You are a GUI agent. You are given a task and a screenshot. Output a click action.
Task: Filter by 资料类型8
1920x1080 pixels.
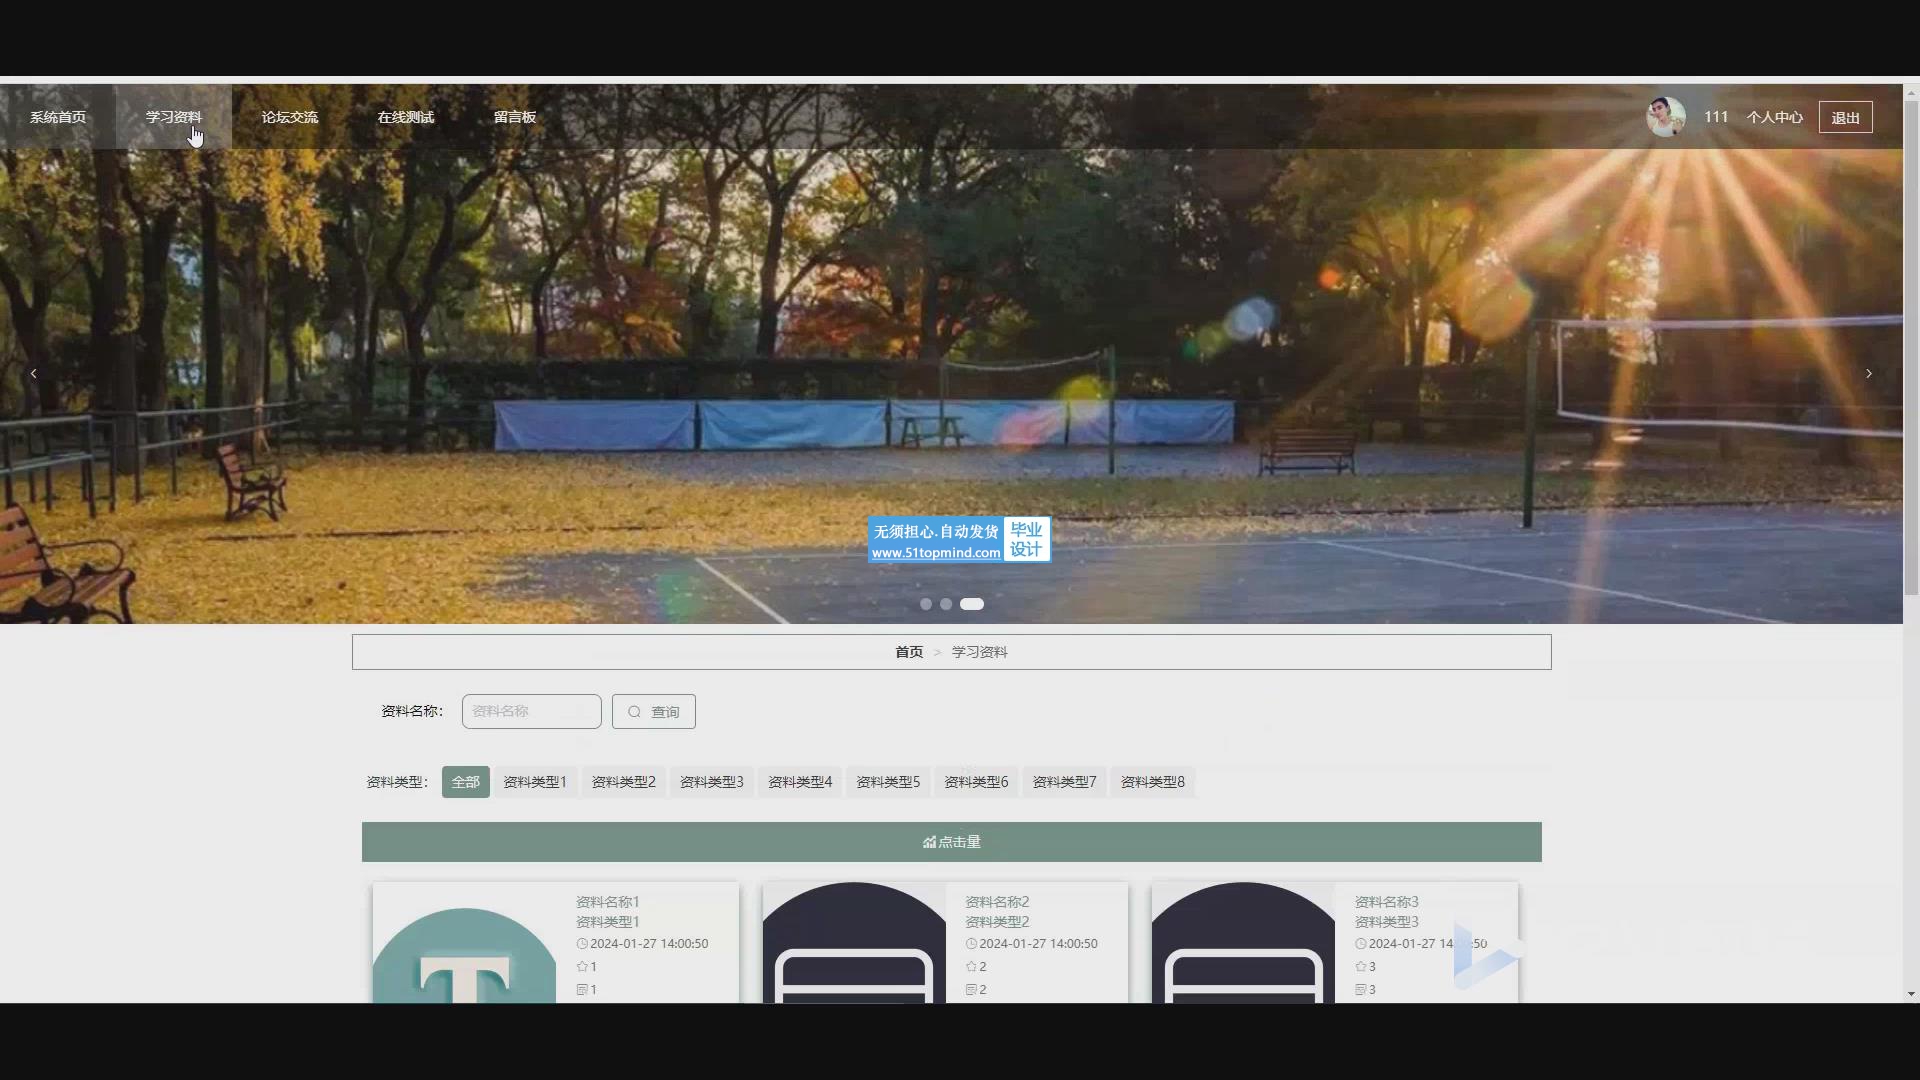(x=1152, y=782)
